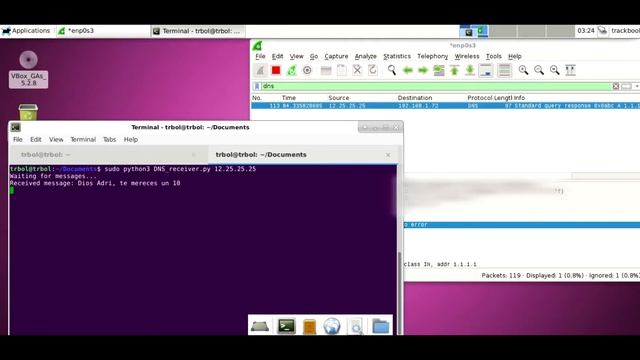
Task: Sort packets by No. column
Action: click(x=257, y=98)
